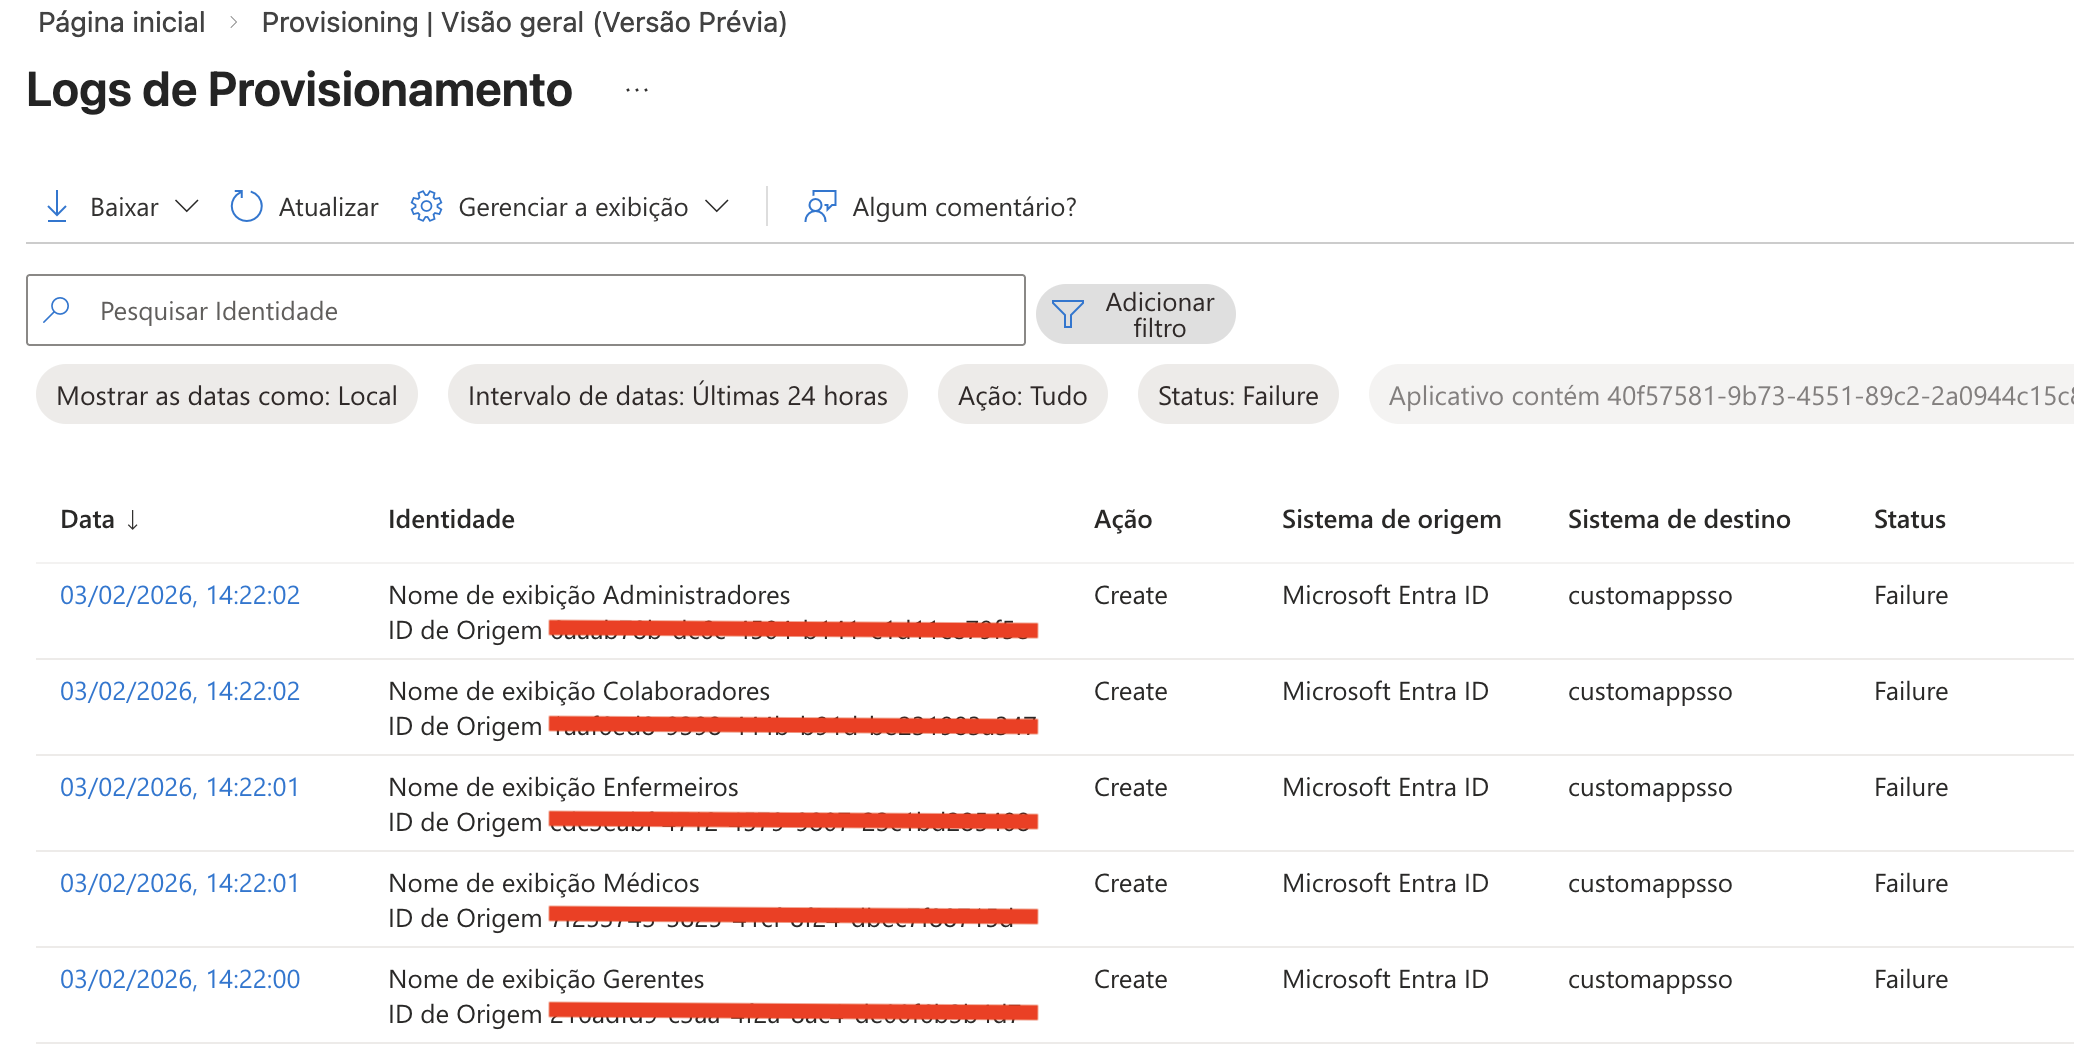Open Provisioning Visão geral breadcrumb
This screenshot has width=2074, height=1046.
pos(524,22)
